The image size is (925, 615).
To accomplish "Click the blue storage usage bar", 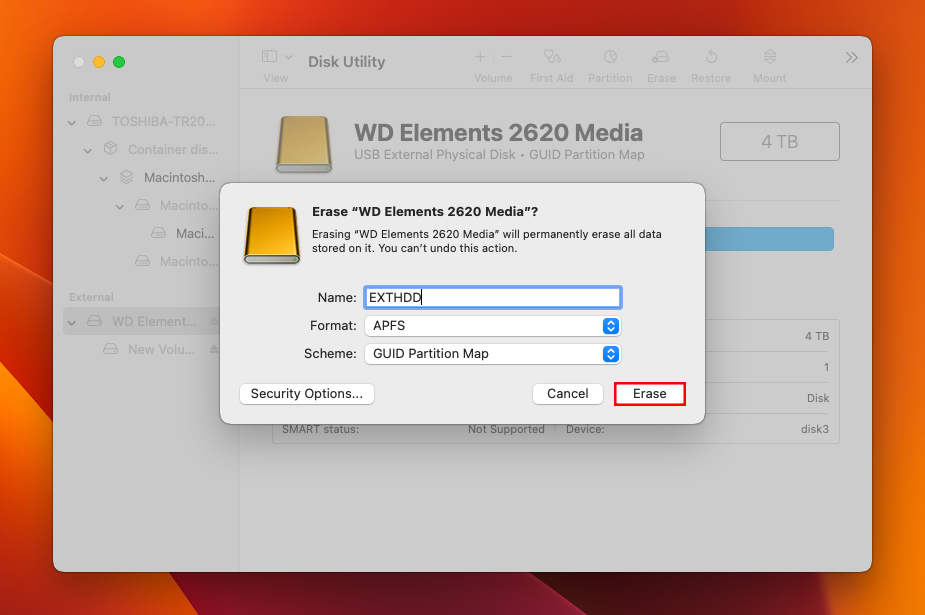I will (x=769, y=239).
